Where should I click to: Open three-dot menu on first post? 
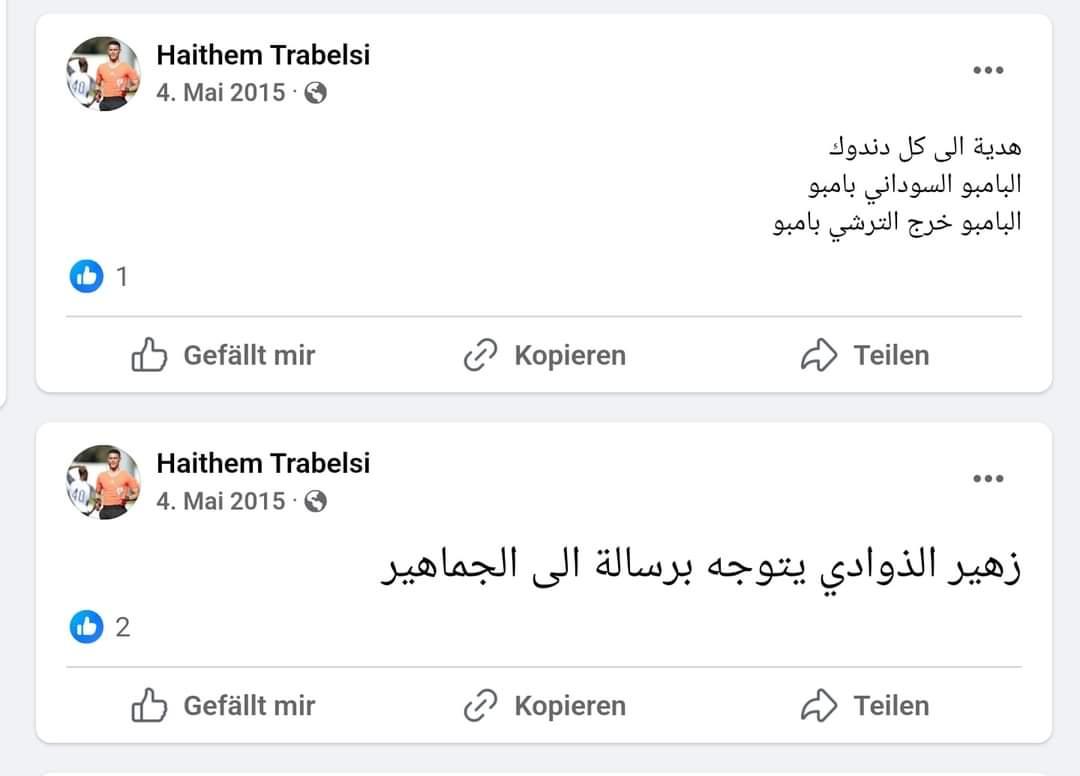(x=988, y=70)
